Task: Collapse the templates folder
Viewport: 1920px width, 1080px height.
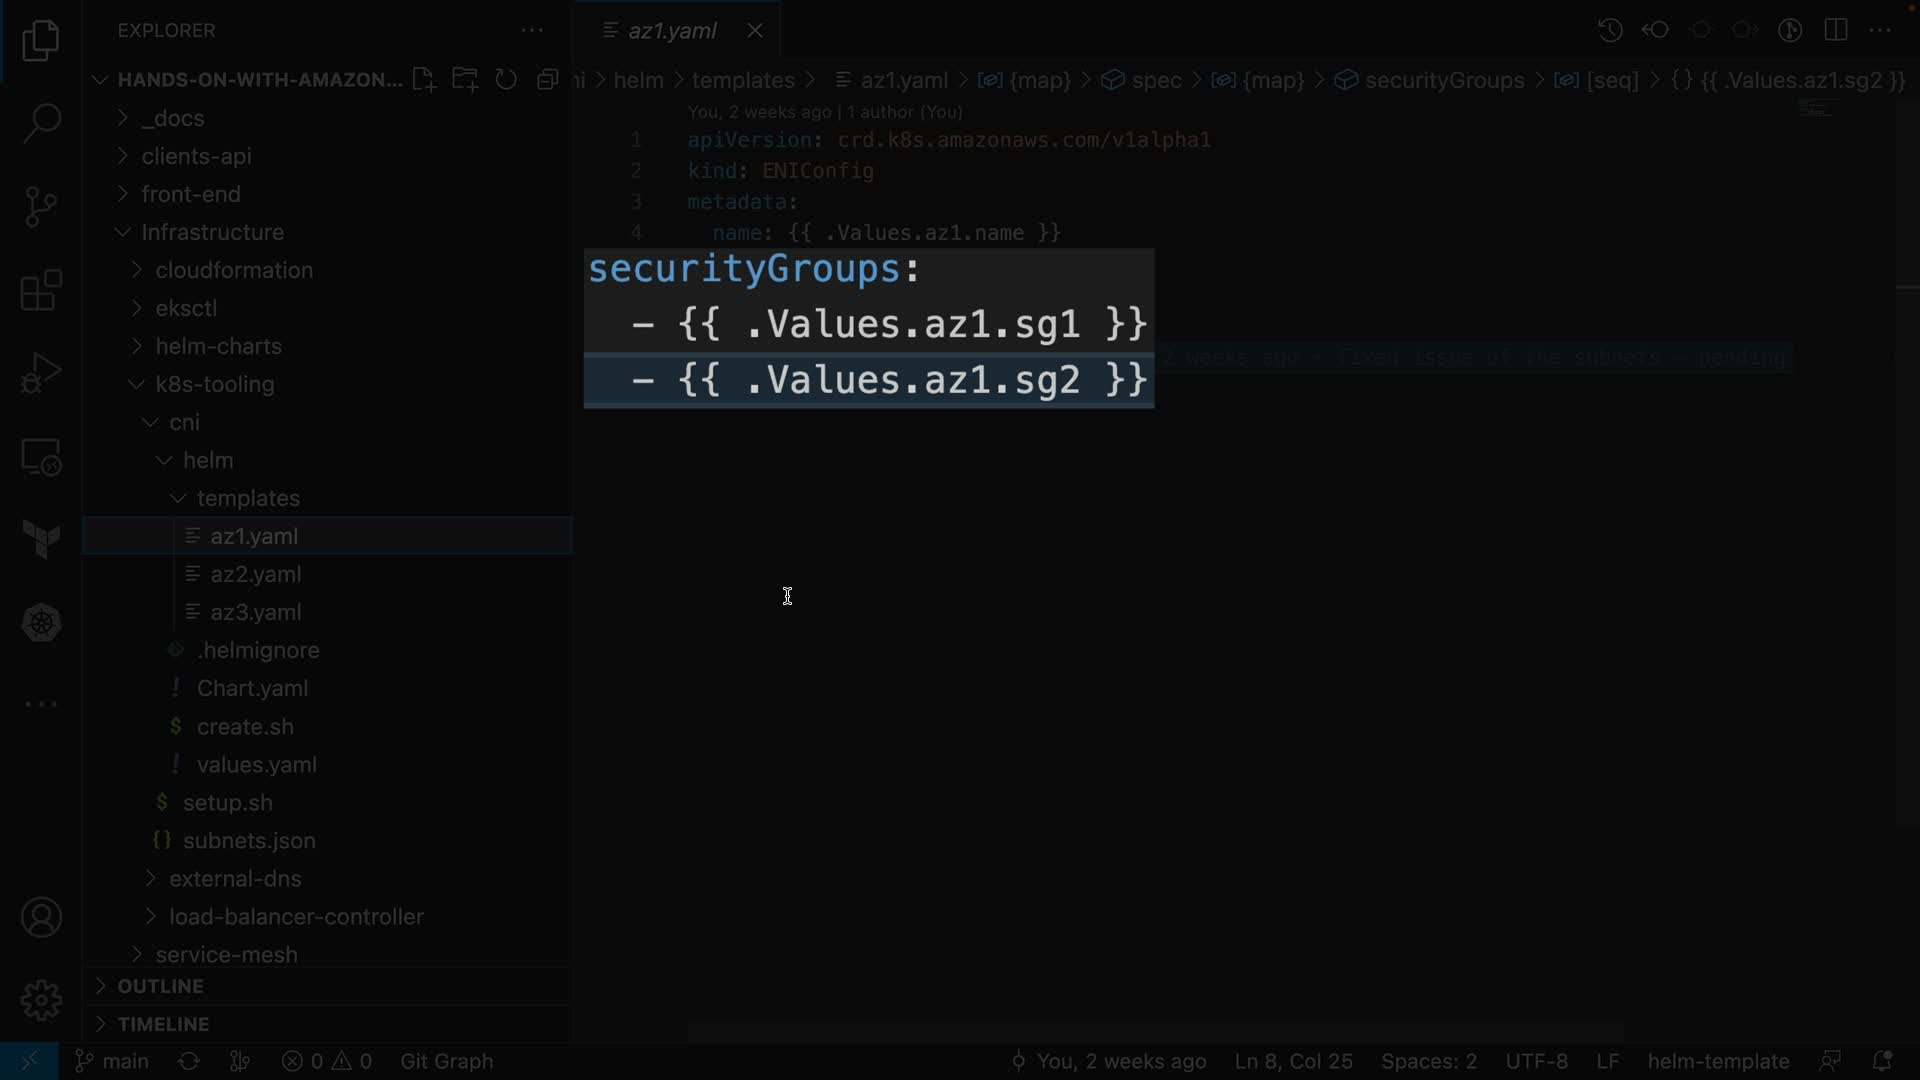Action: tap(248, 498)
